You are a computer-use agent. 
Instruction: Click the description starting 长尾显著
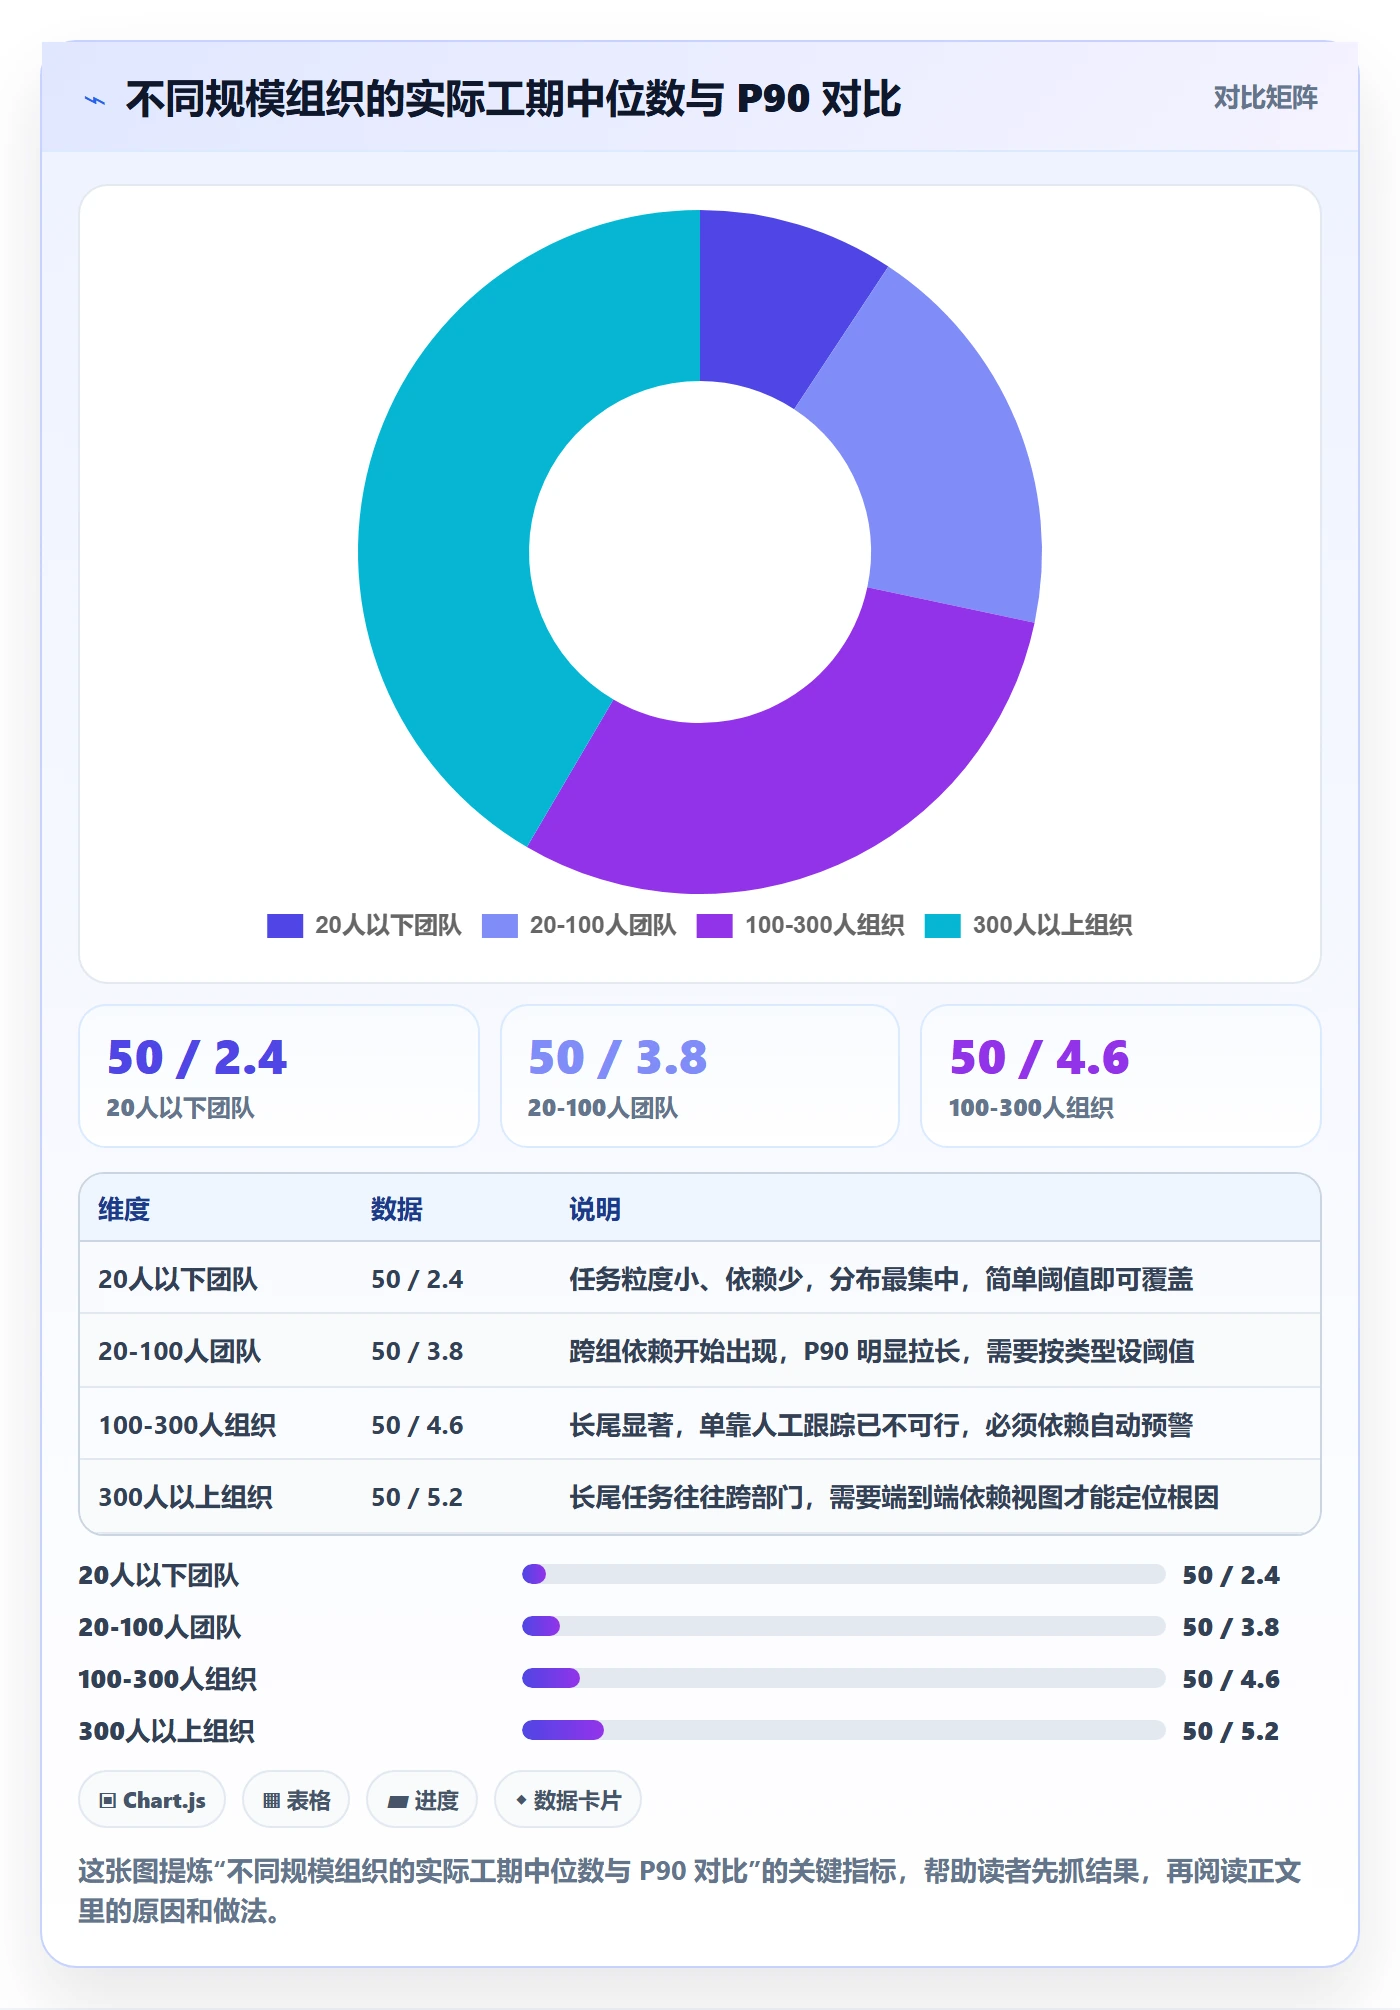(881, 1425)
